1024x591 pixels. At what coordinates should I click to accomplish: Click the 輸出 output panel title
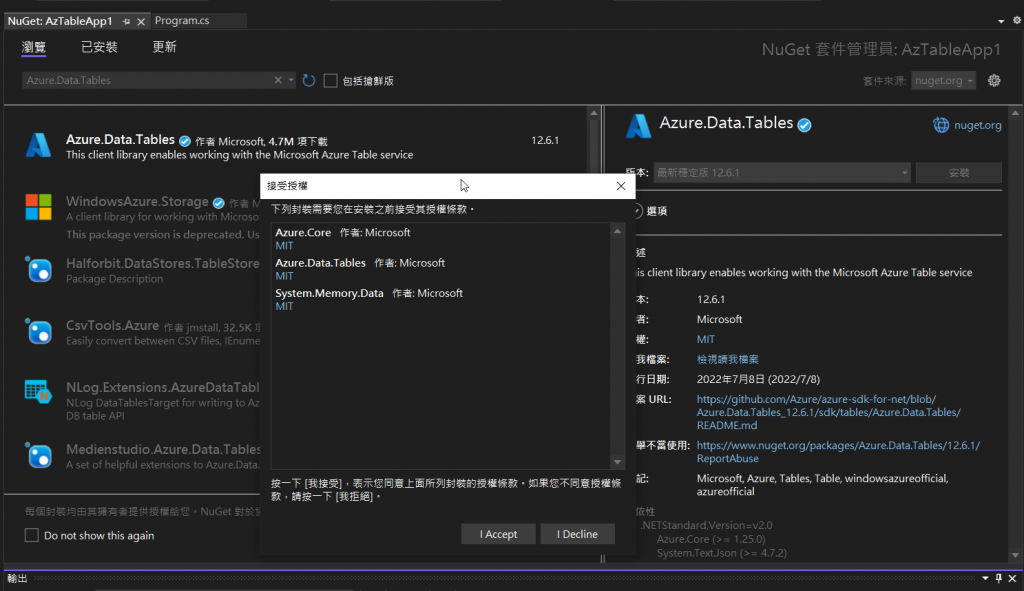17,578
